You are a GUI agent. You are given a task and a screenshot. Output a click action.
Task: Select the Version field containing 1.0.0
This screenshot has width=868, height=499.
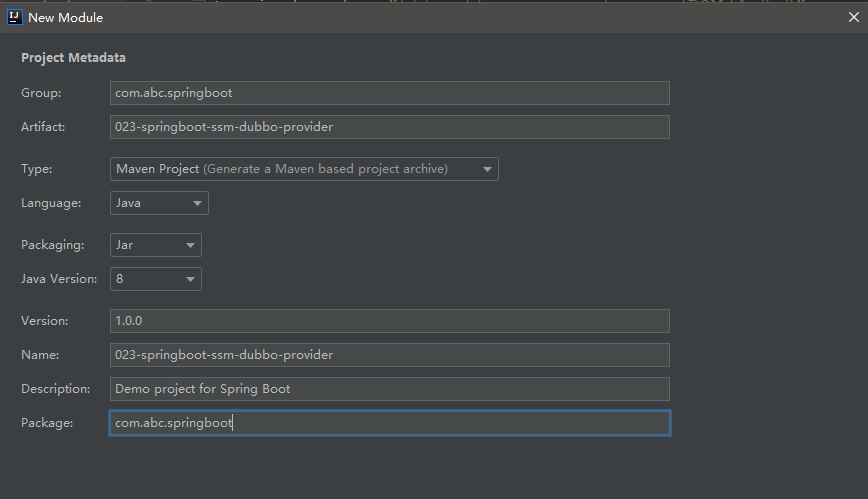pos(389,321)
